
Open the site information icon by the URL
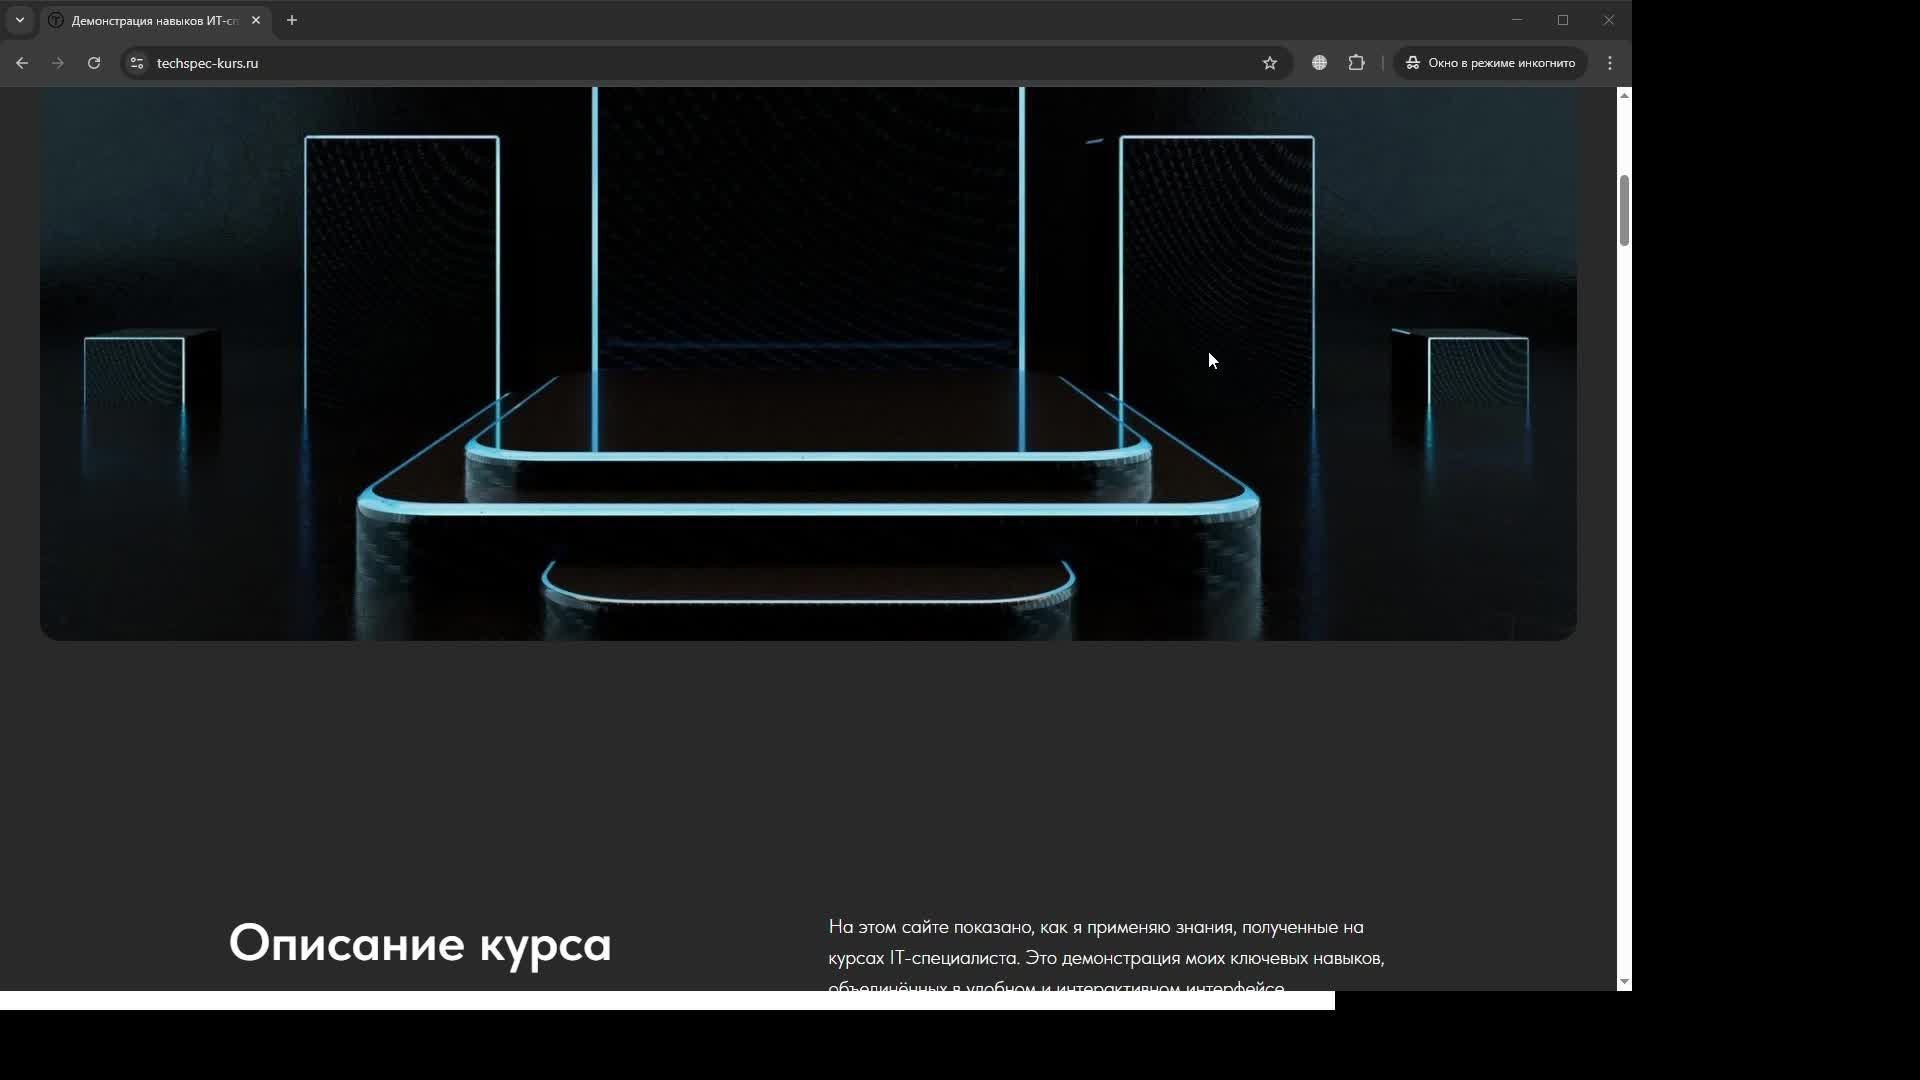pos(137,63)
